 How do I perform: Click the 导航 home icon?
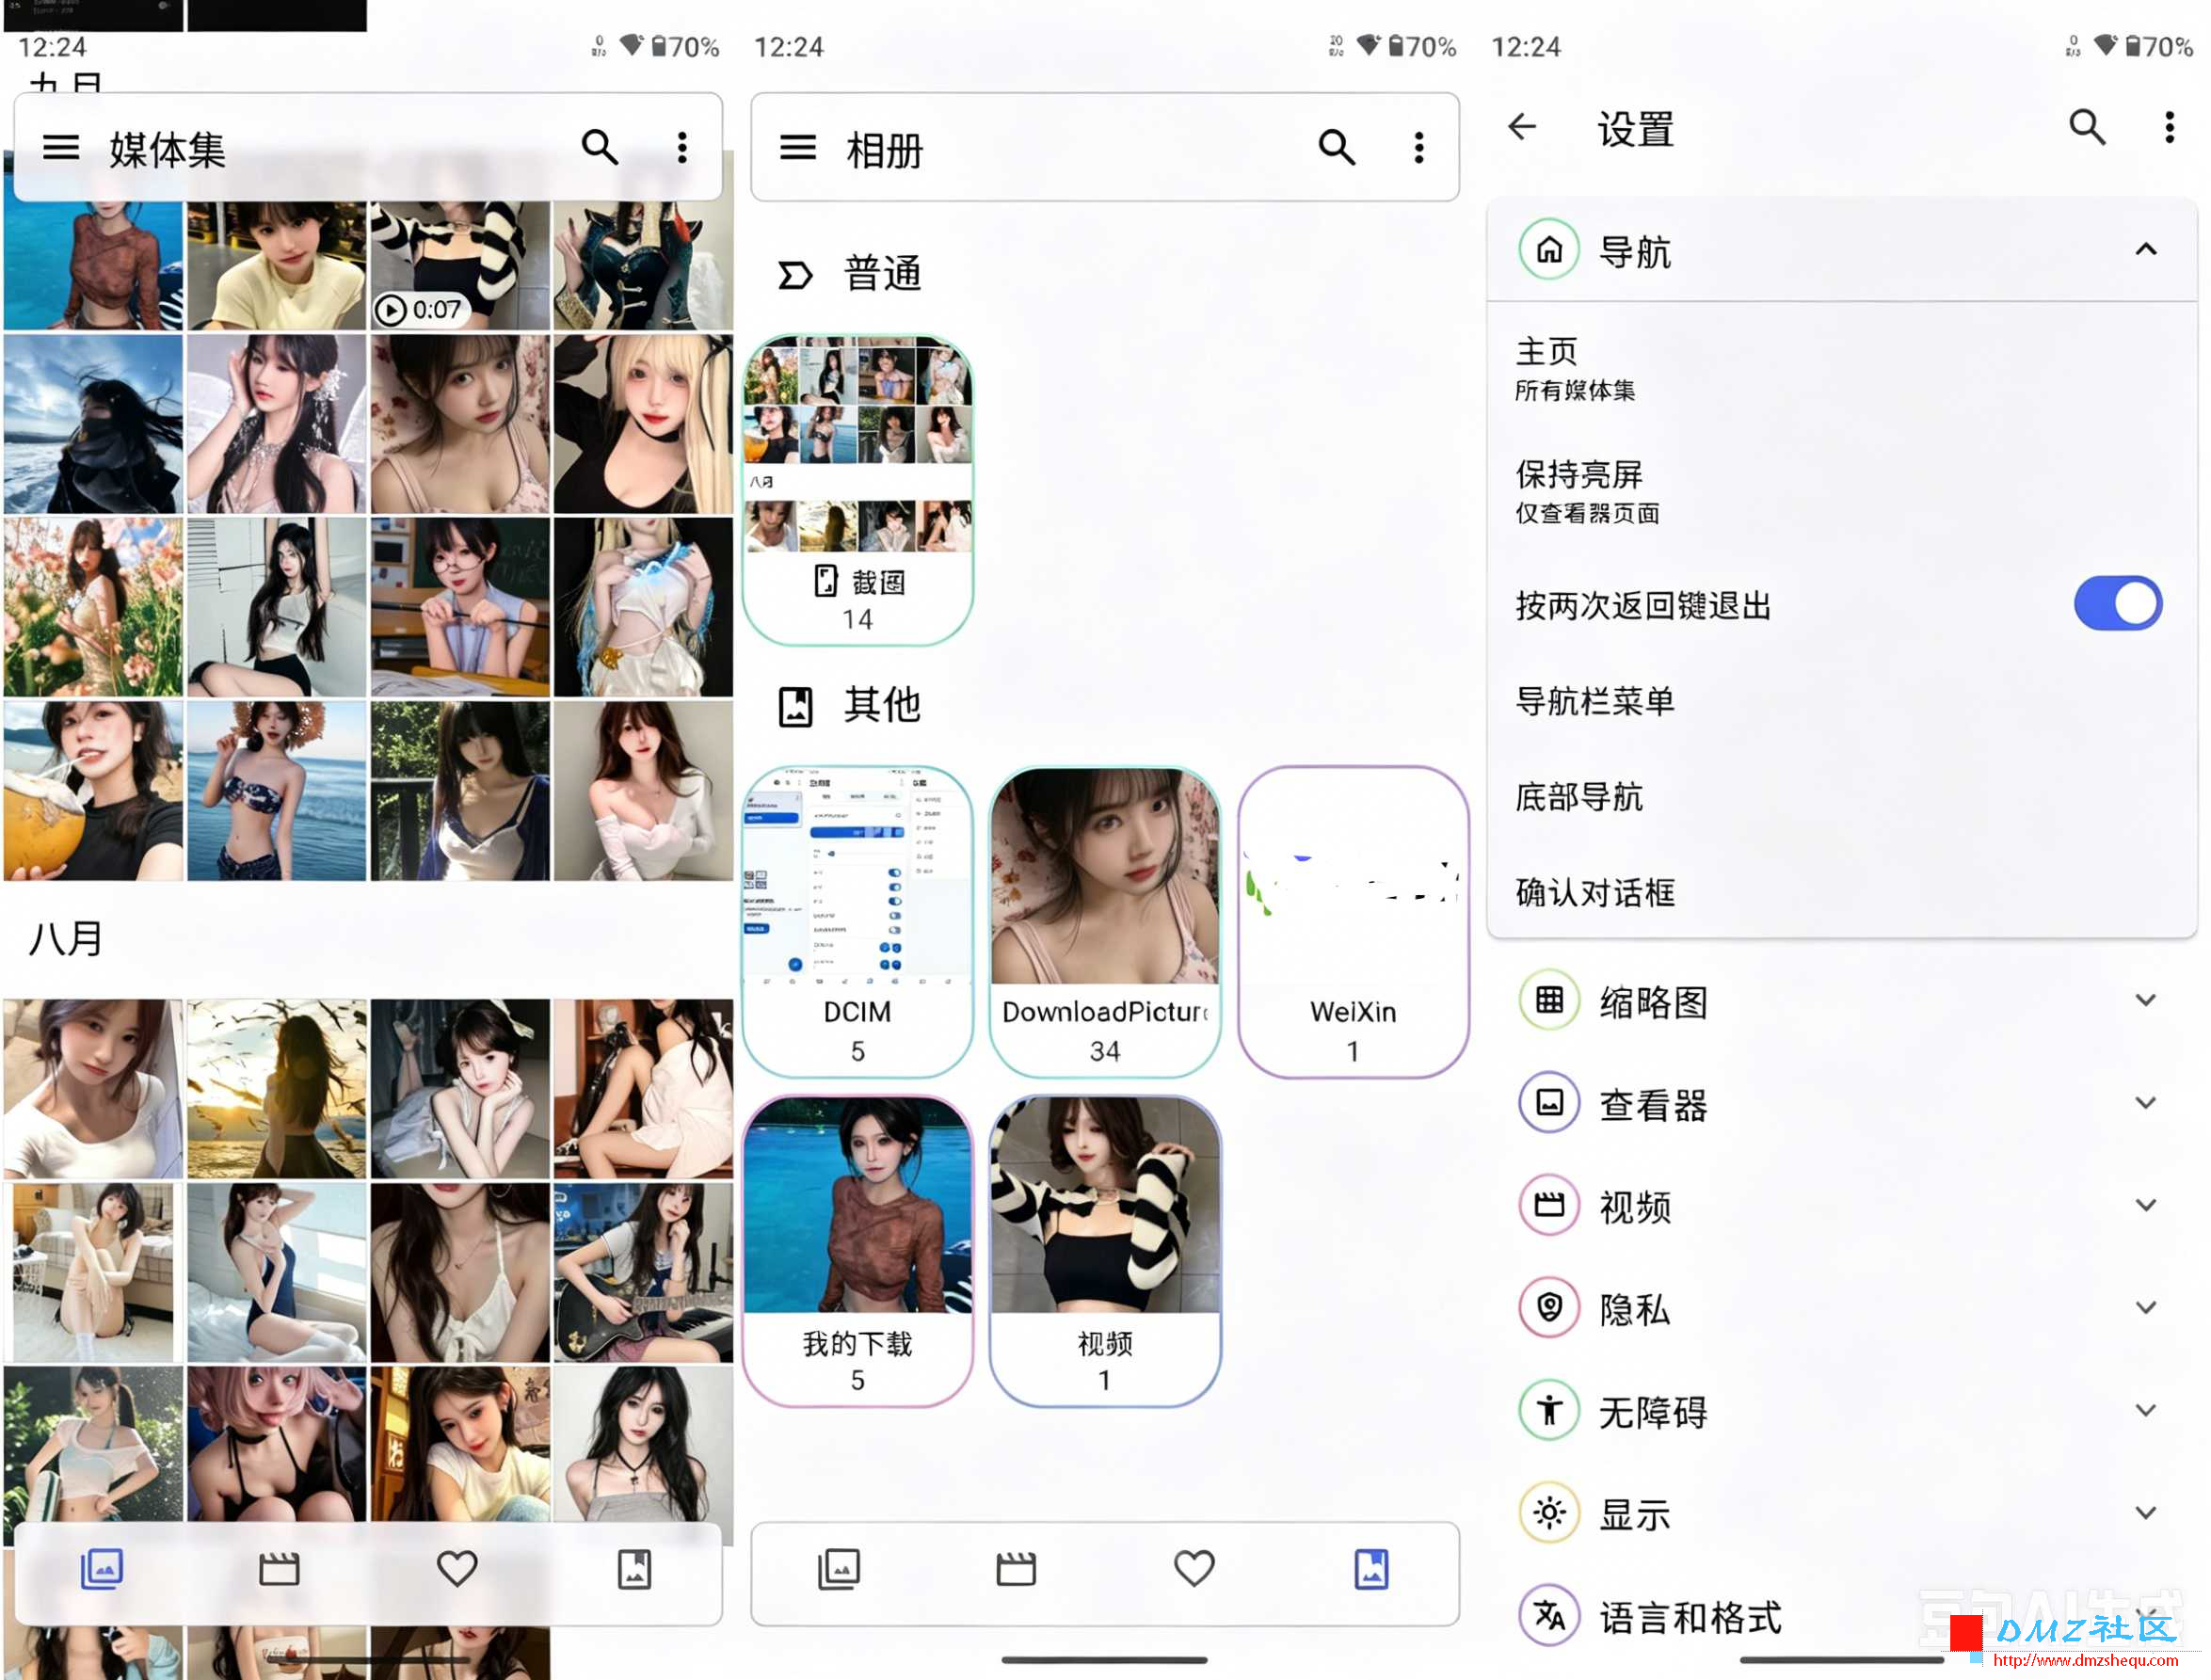tap(1549, 249)
